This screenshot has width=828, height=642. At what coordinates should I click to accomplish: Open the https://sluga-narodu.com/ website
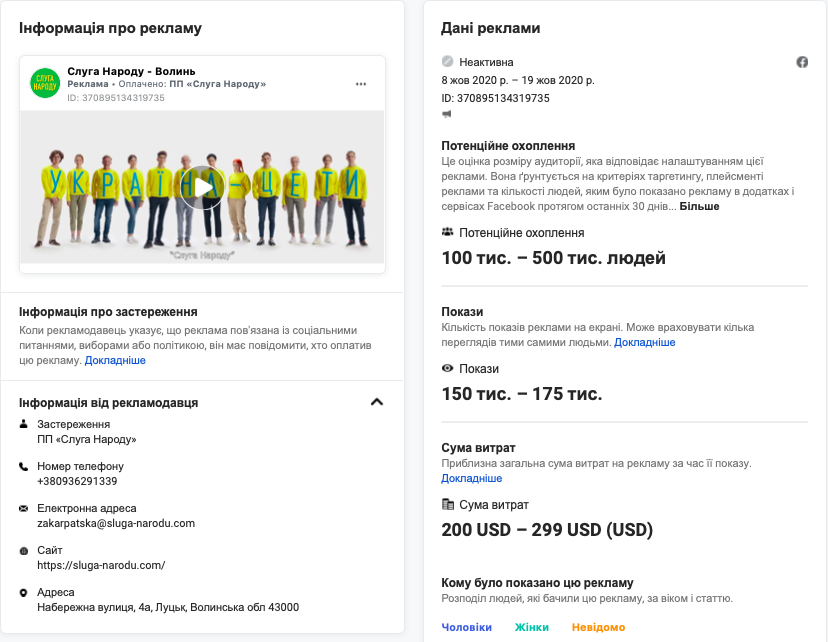(x=101, y=565)
